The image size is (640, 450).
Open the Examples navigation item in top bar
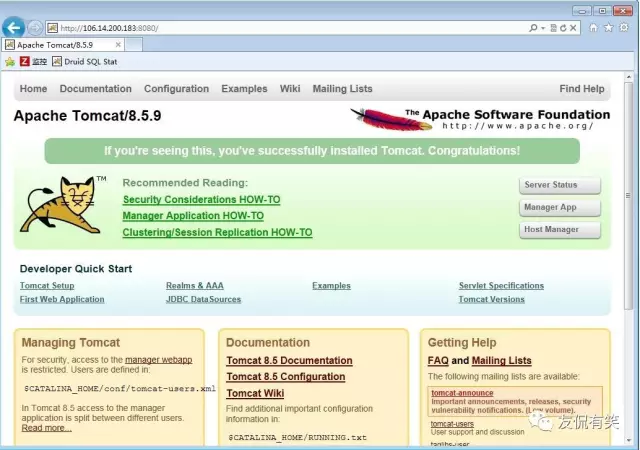click(244, 89)
